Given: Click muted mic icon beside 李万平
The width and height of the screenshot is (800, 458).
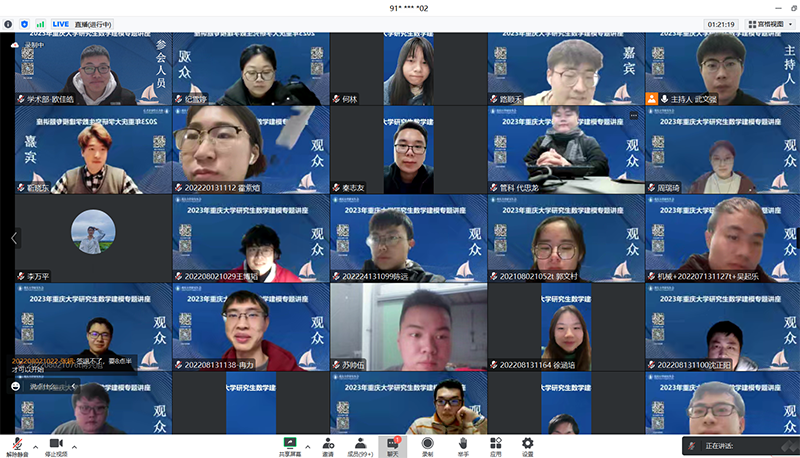Looking at the screenshot, I should coord(21,276).
